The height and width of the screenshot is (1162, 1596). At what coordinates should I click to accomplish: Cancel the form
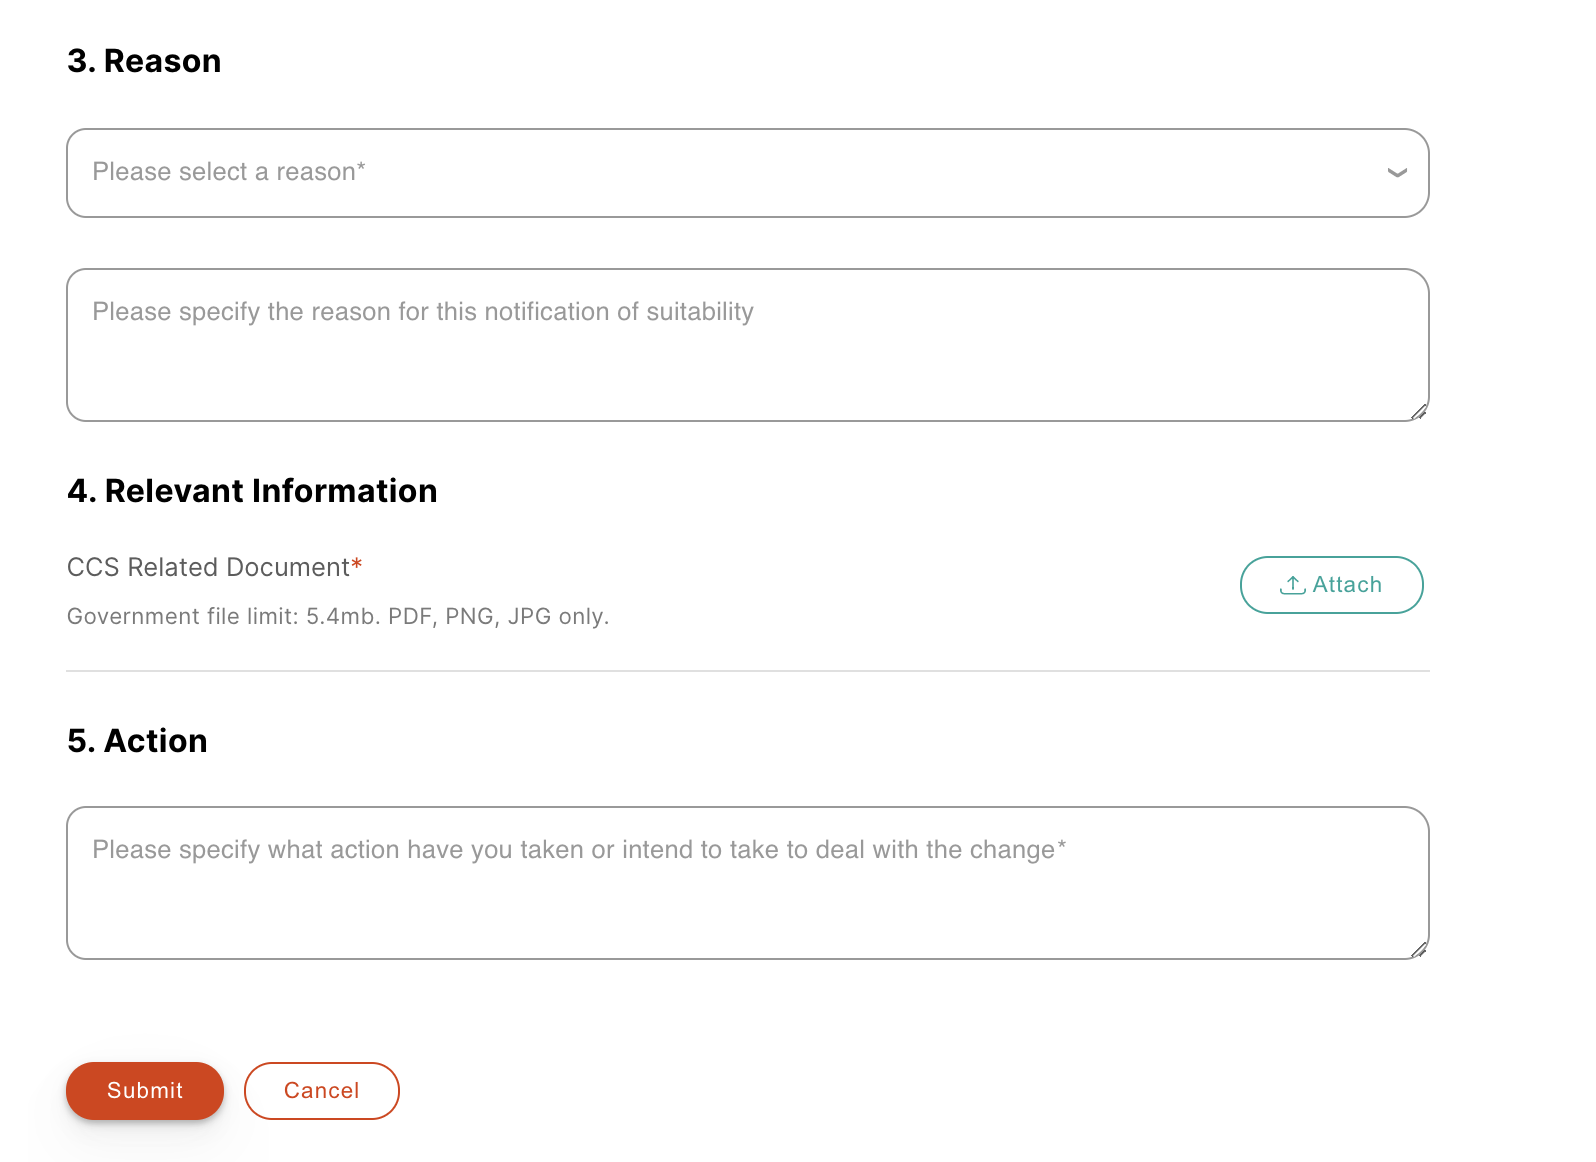[x=322, y=1091]
